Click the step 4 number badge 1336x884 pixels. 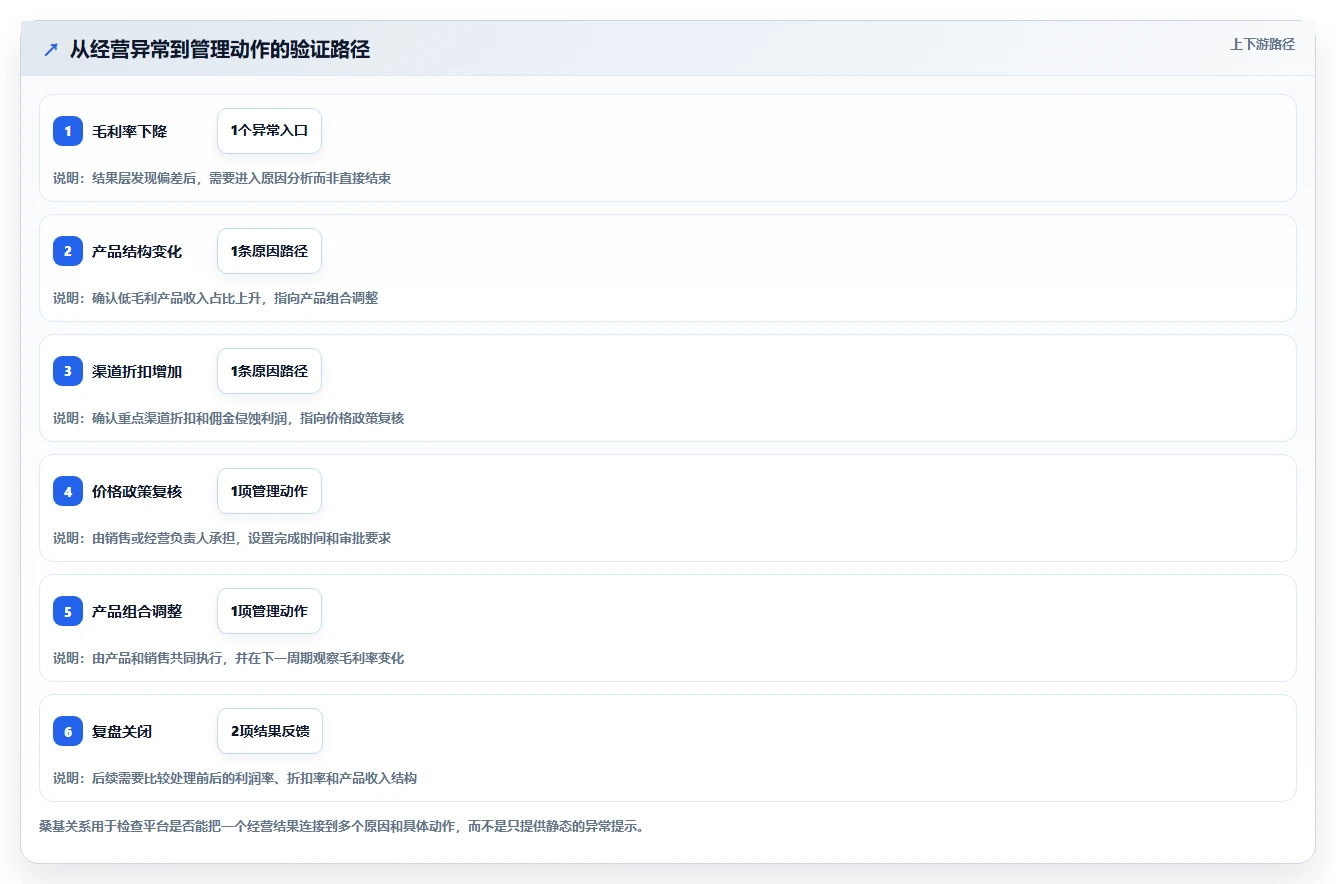(x=68, y=491)
